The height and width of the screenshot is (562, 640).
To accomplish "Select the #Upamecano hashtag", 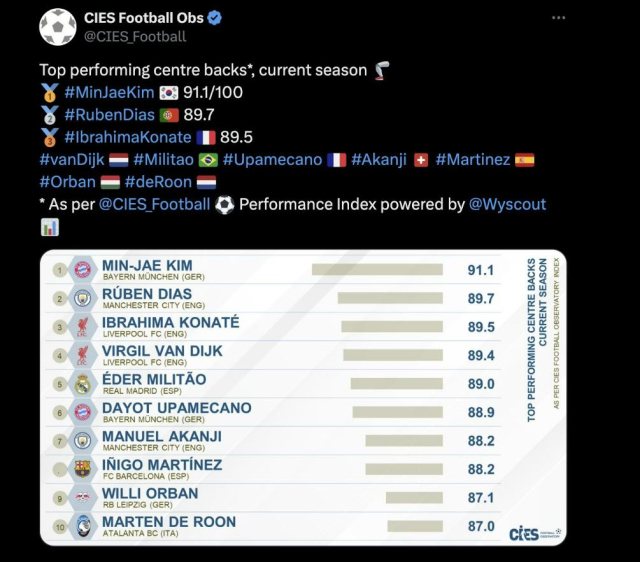I will tap(272, 160).
